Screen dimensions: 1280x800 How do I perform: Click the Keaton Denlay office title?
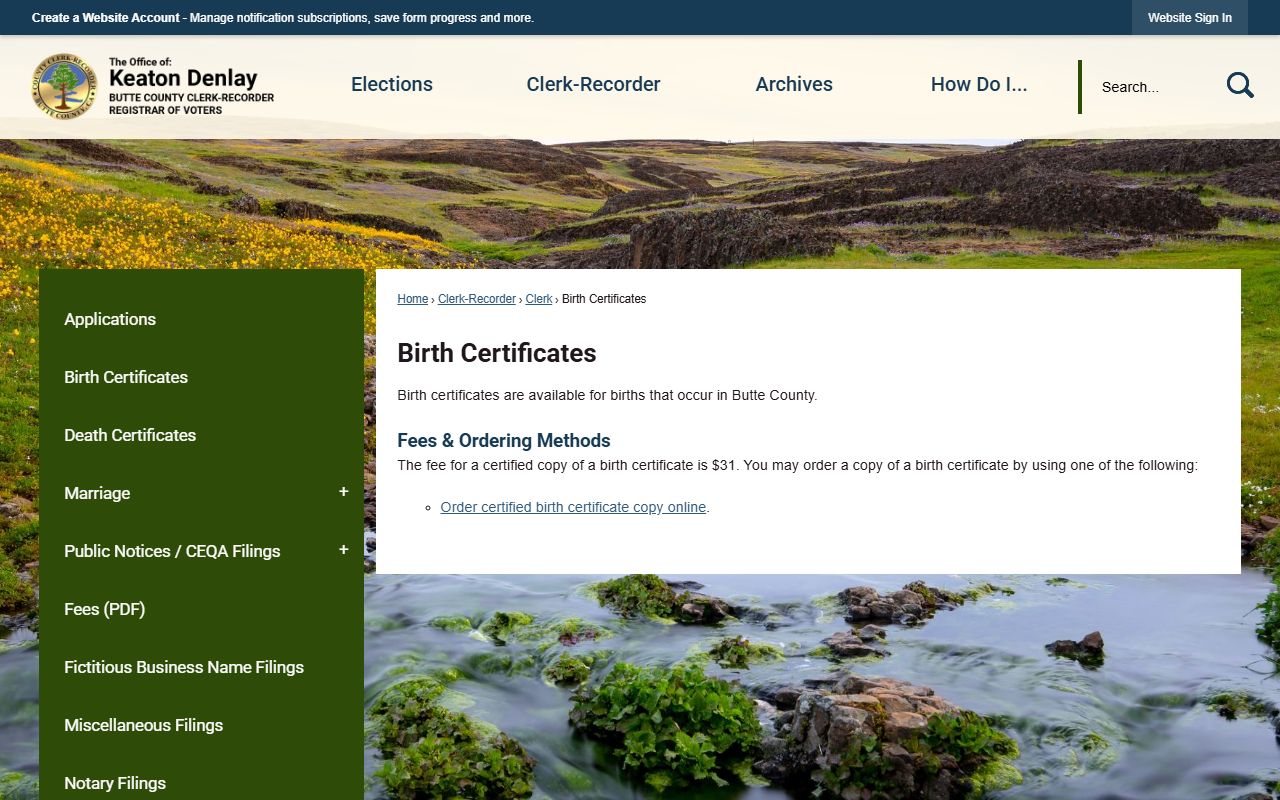pos(183,78)
